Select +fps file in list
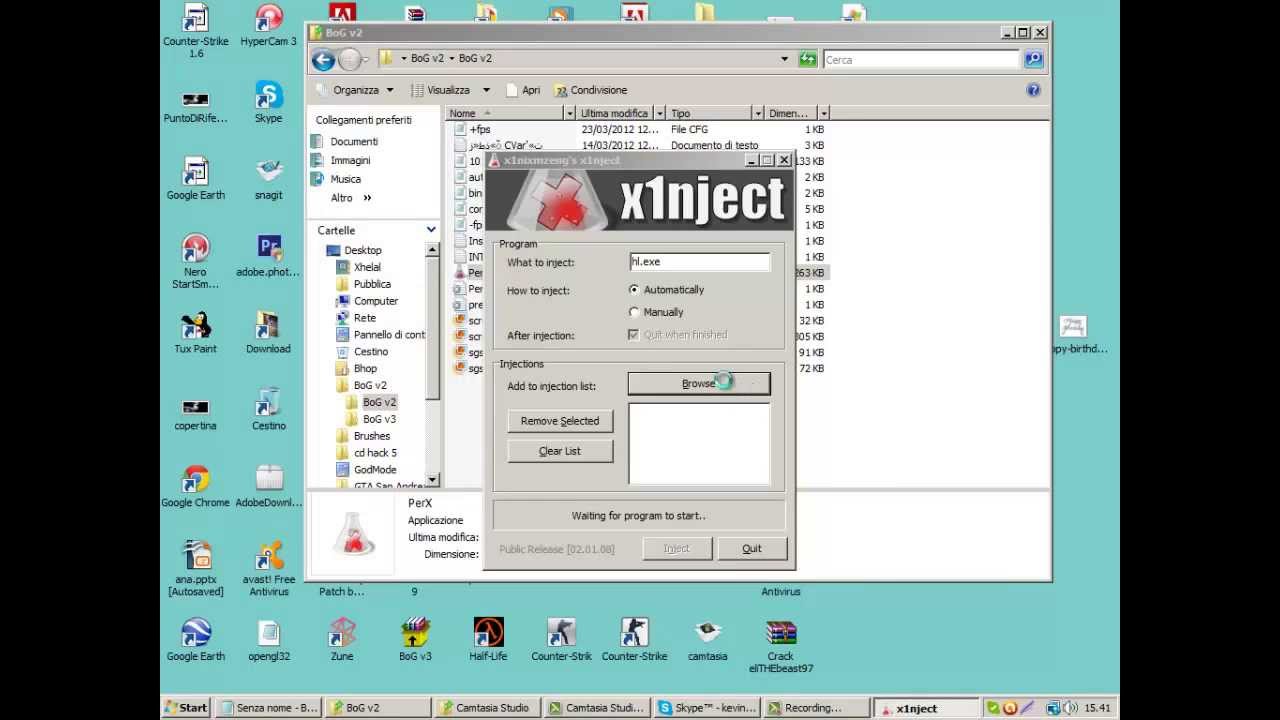 479,130
